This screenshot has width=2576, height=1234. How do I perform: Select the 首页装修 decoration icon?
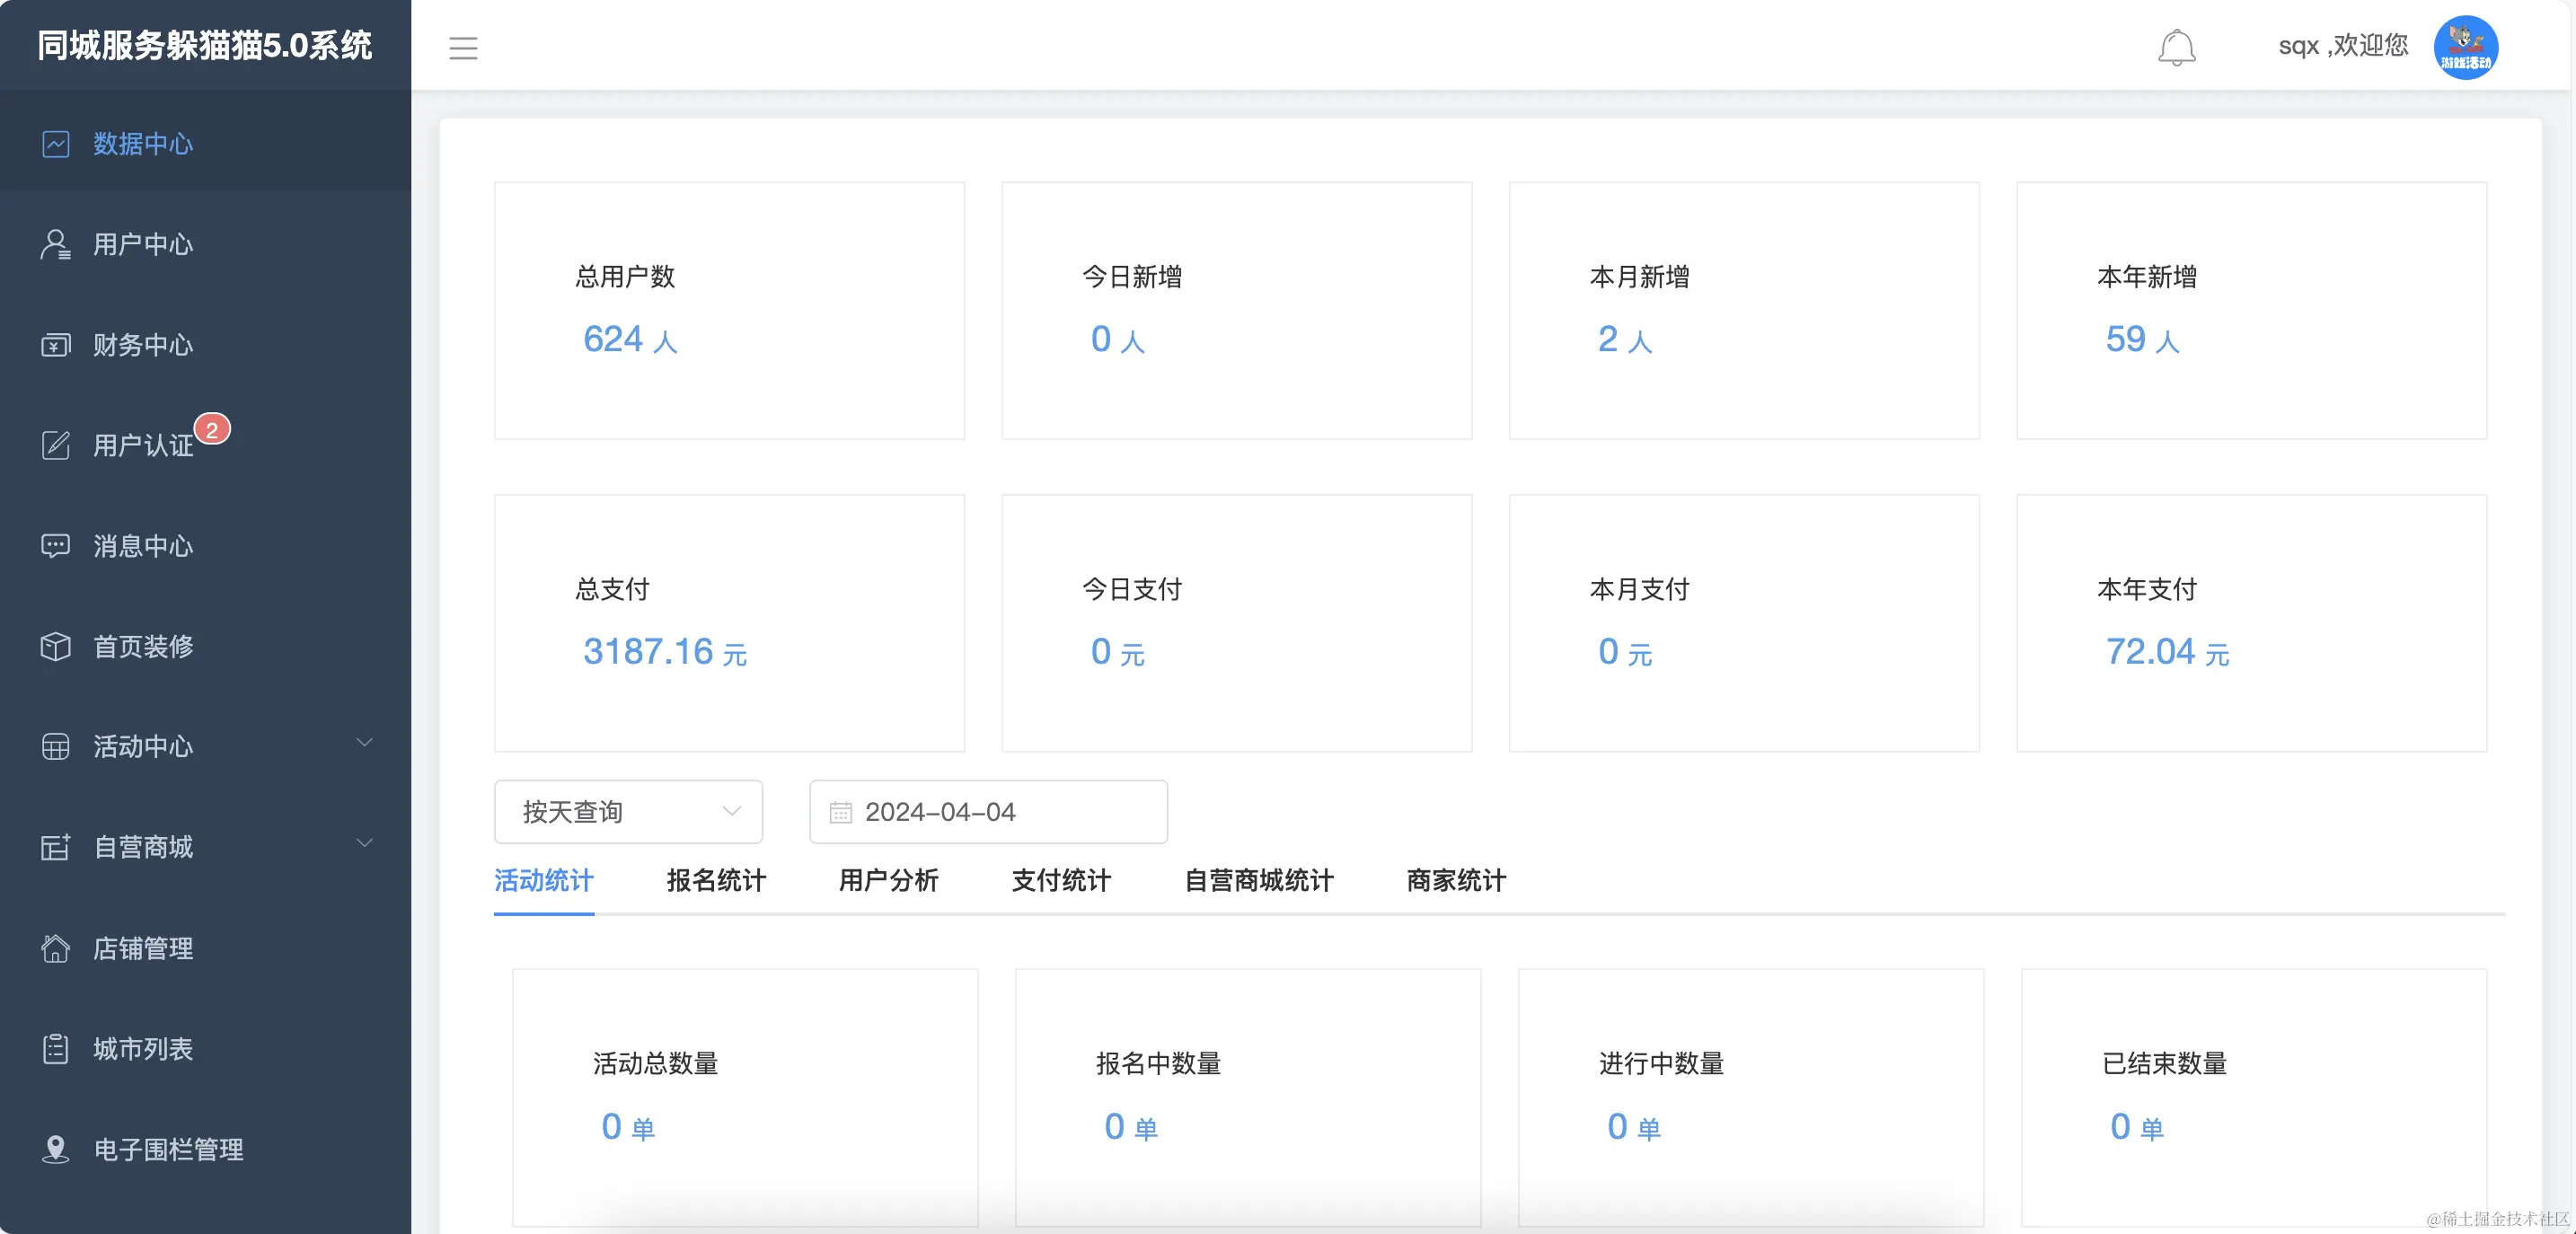click(55, 647)
